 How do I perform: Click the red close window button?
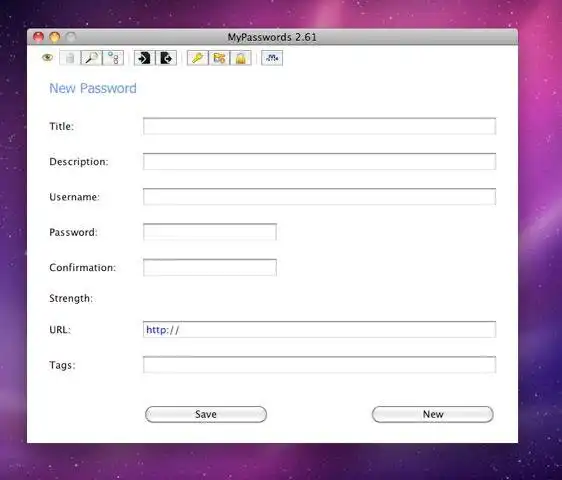pos(38,37)
